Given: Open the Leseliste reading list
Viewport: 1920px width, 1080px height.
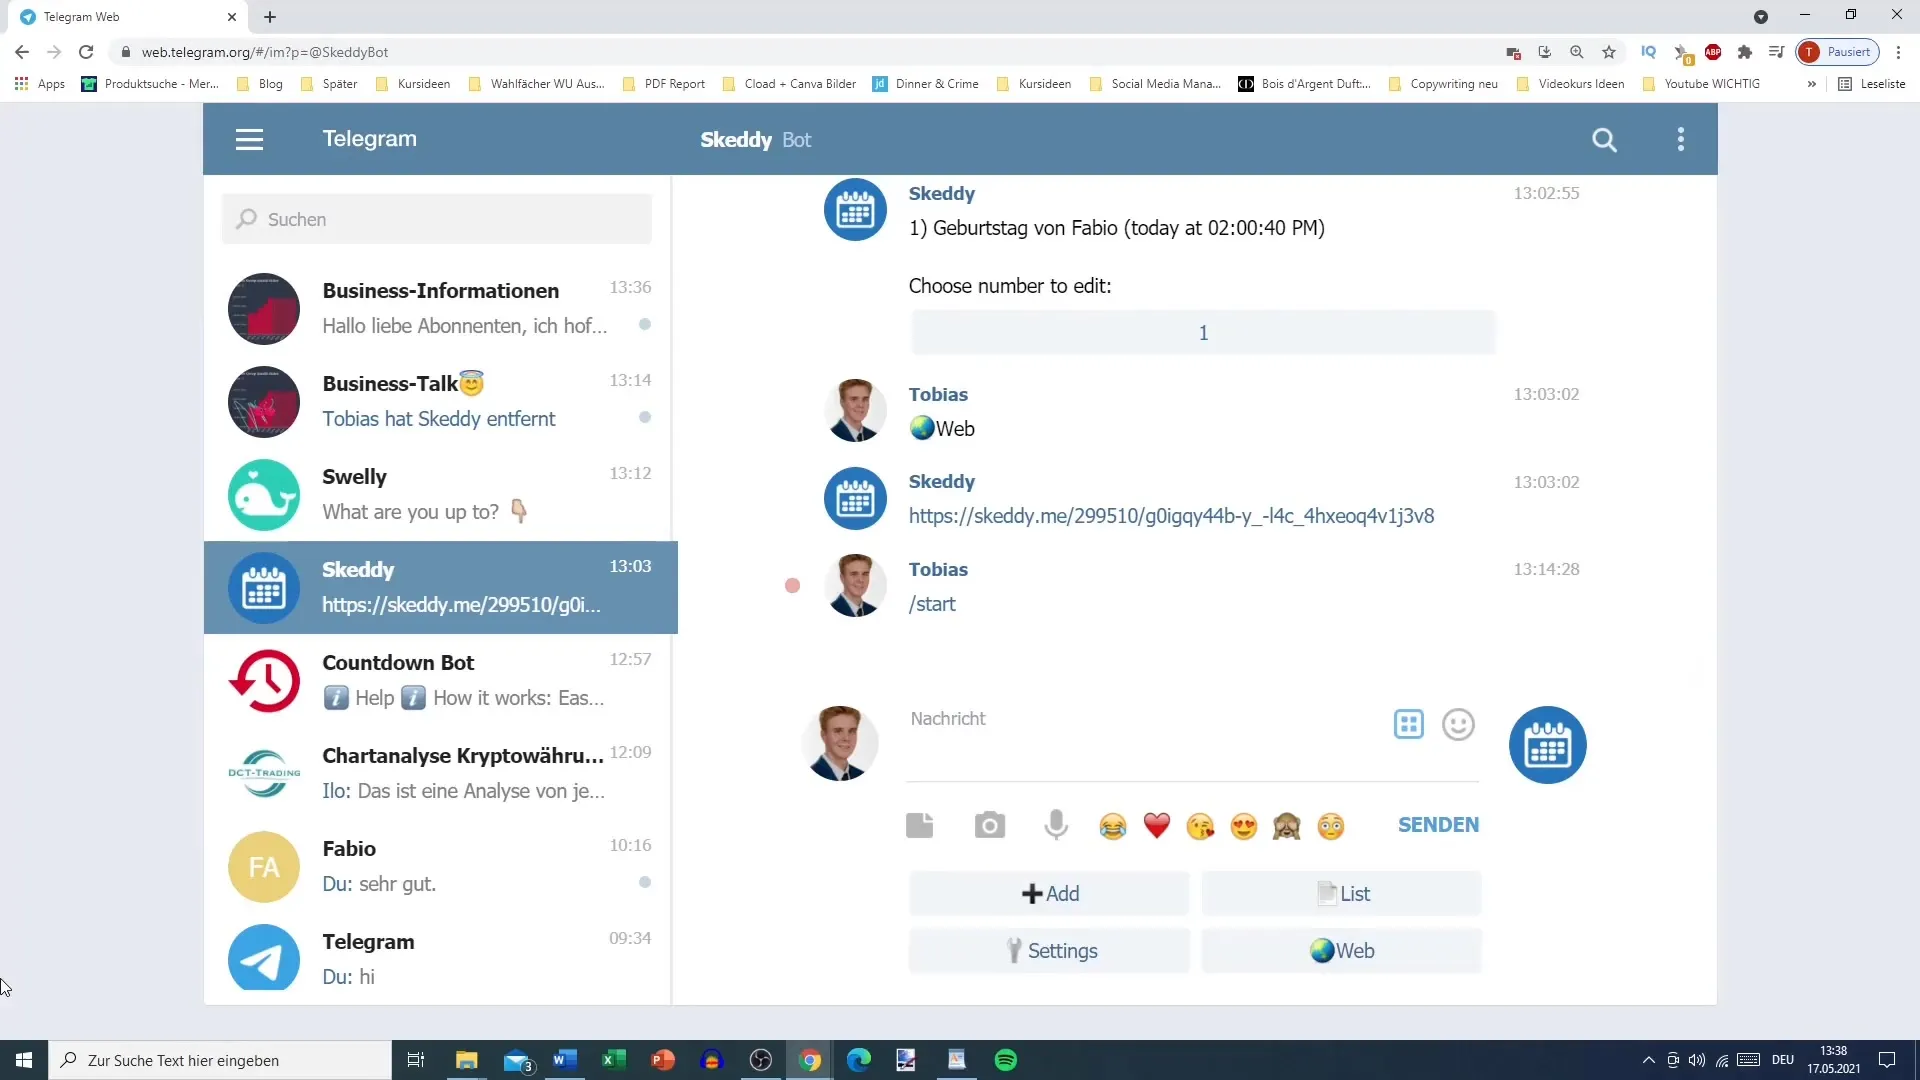Looking at the screenshot, I should pyautogui.click(x=1872, y=84).
